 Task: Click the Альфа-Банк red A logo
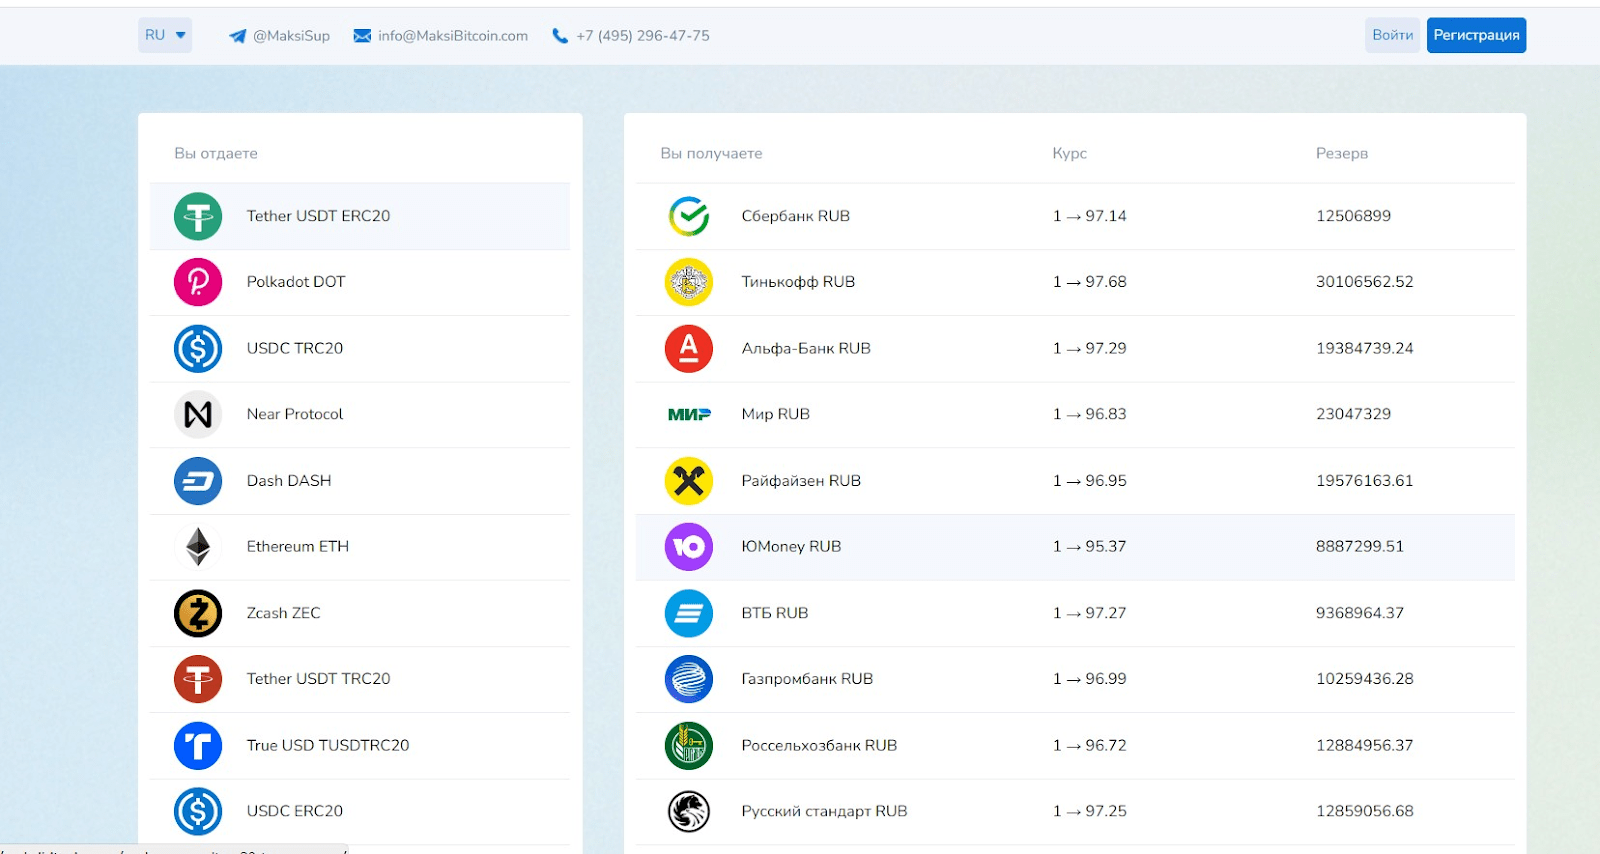click(689, 348)
